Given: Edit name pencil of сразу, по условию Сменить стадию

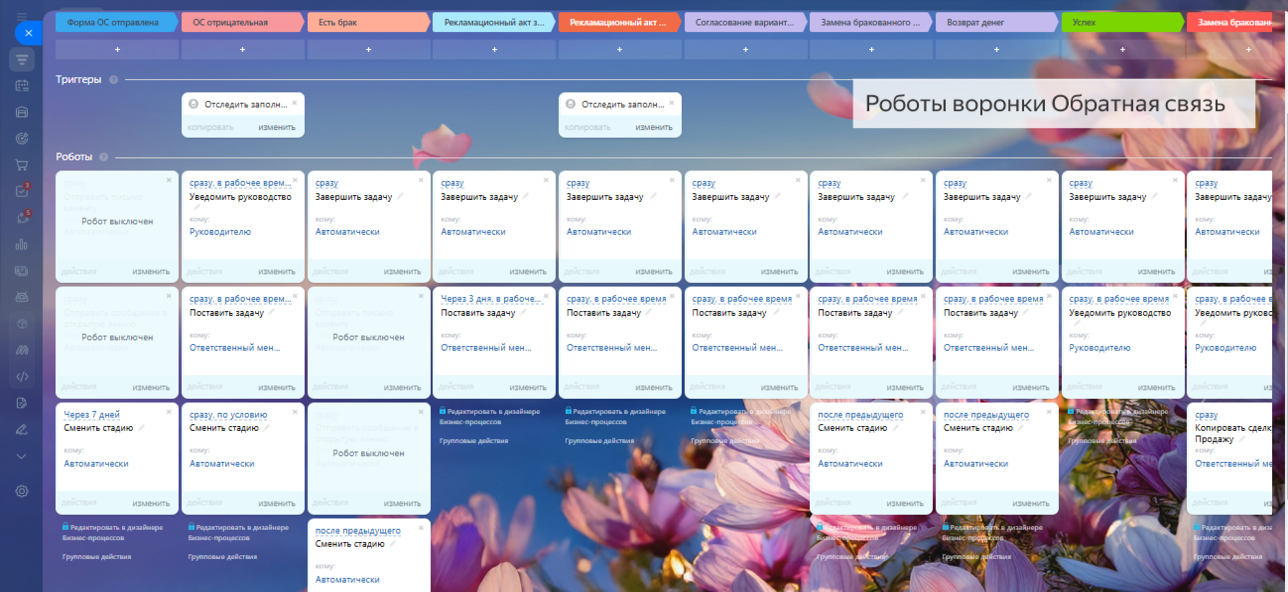Looking at the screenshot, I should tap(267, 427).
